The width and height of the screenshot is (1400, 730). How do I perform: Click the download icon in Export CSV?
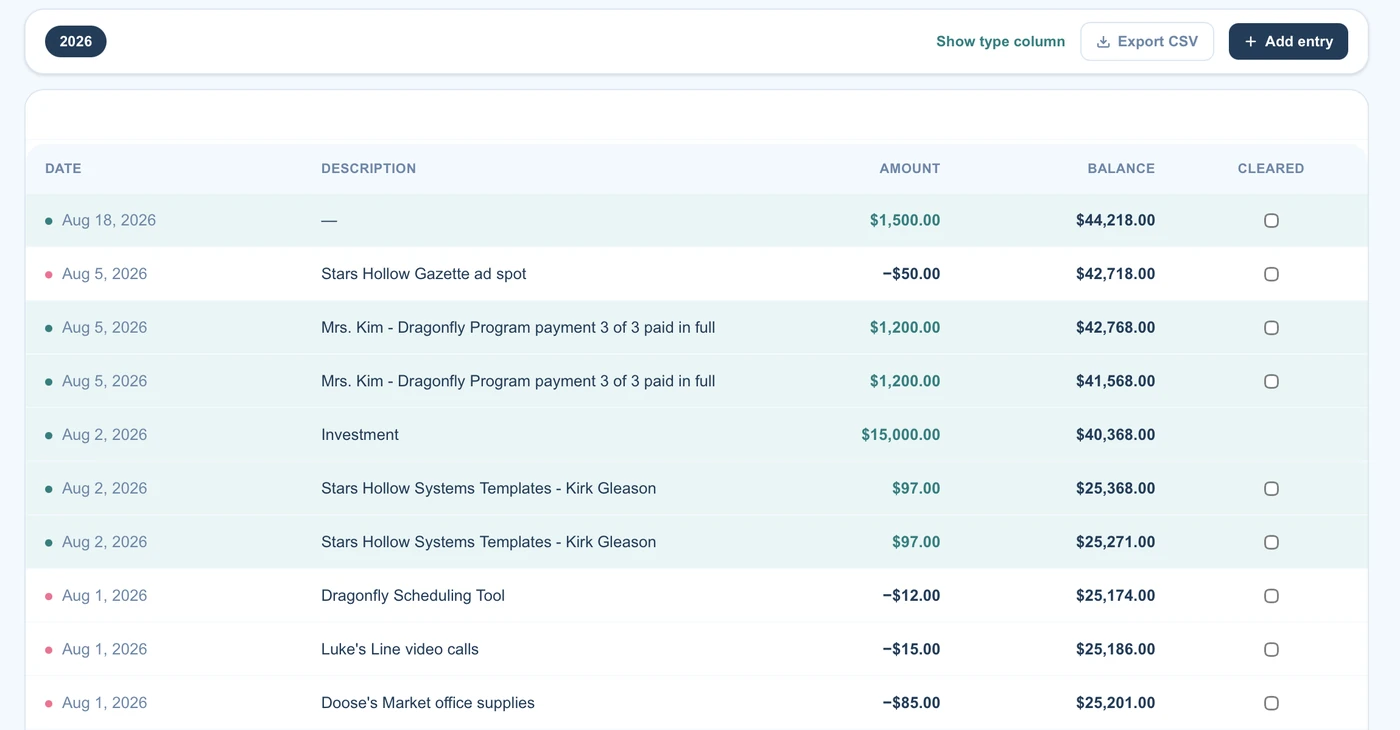1104,42
